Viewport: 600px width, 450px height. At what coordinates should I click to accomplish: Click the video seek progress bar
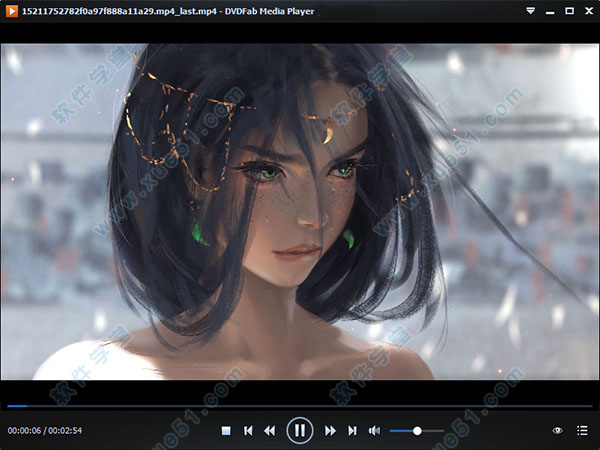[x=300, y=406]
